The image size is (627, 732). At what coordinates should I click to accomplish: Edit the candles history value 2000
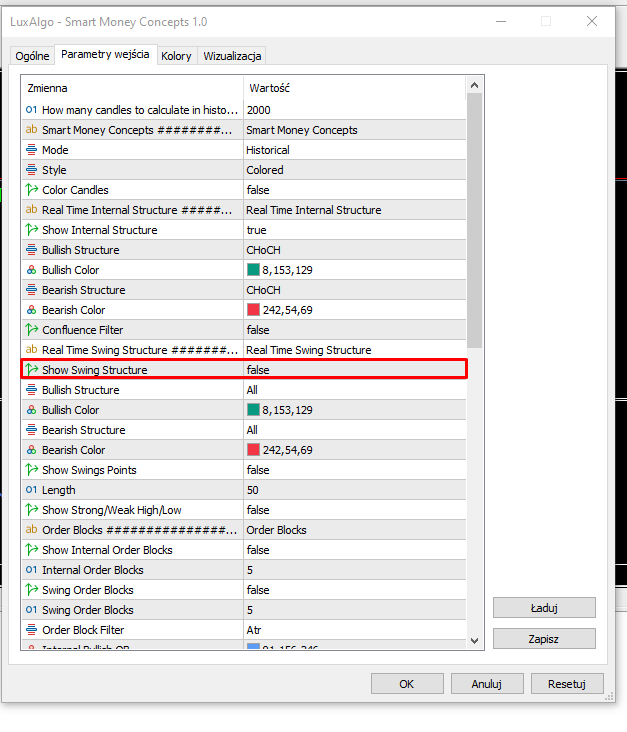[x=355, y=110]
